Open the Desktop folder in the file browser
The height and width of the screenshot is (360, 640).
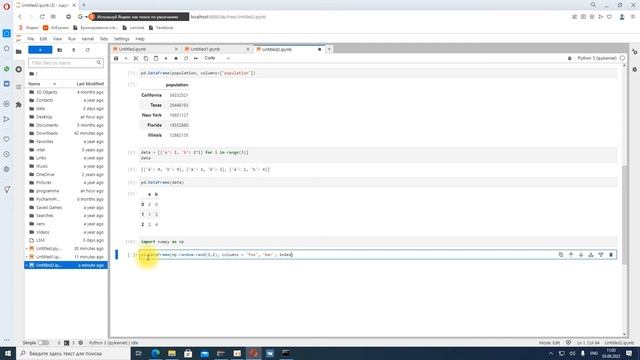click(x=44, y=117)
